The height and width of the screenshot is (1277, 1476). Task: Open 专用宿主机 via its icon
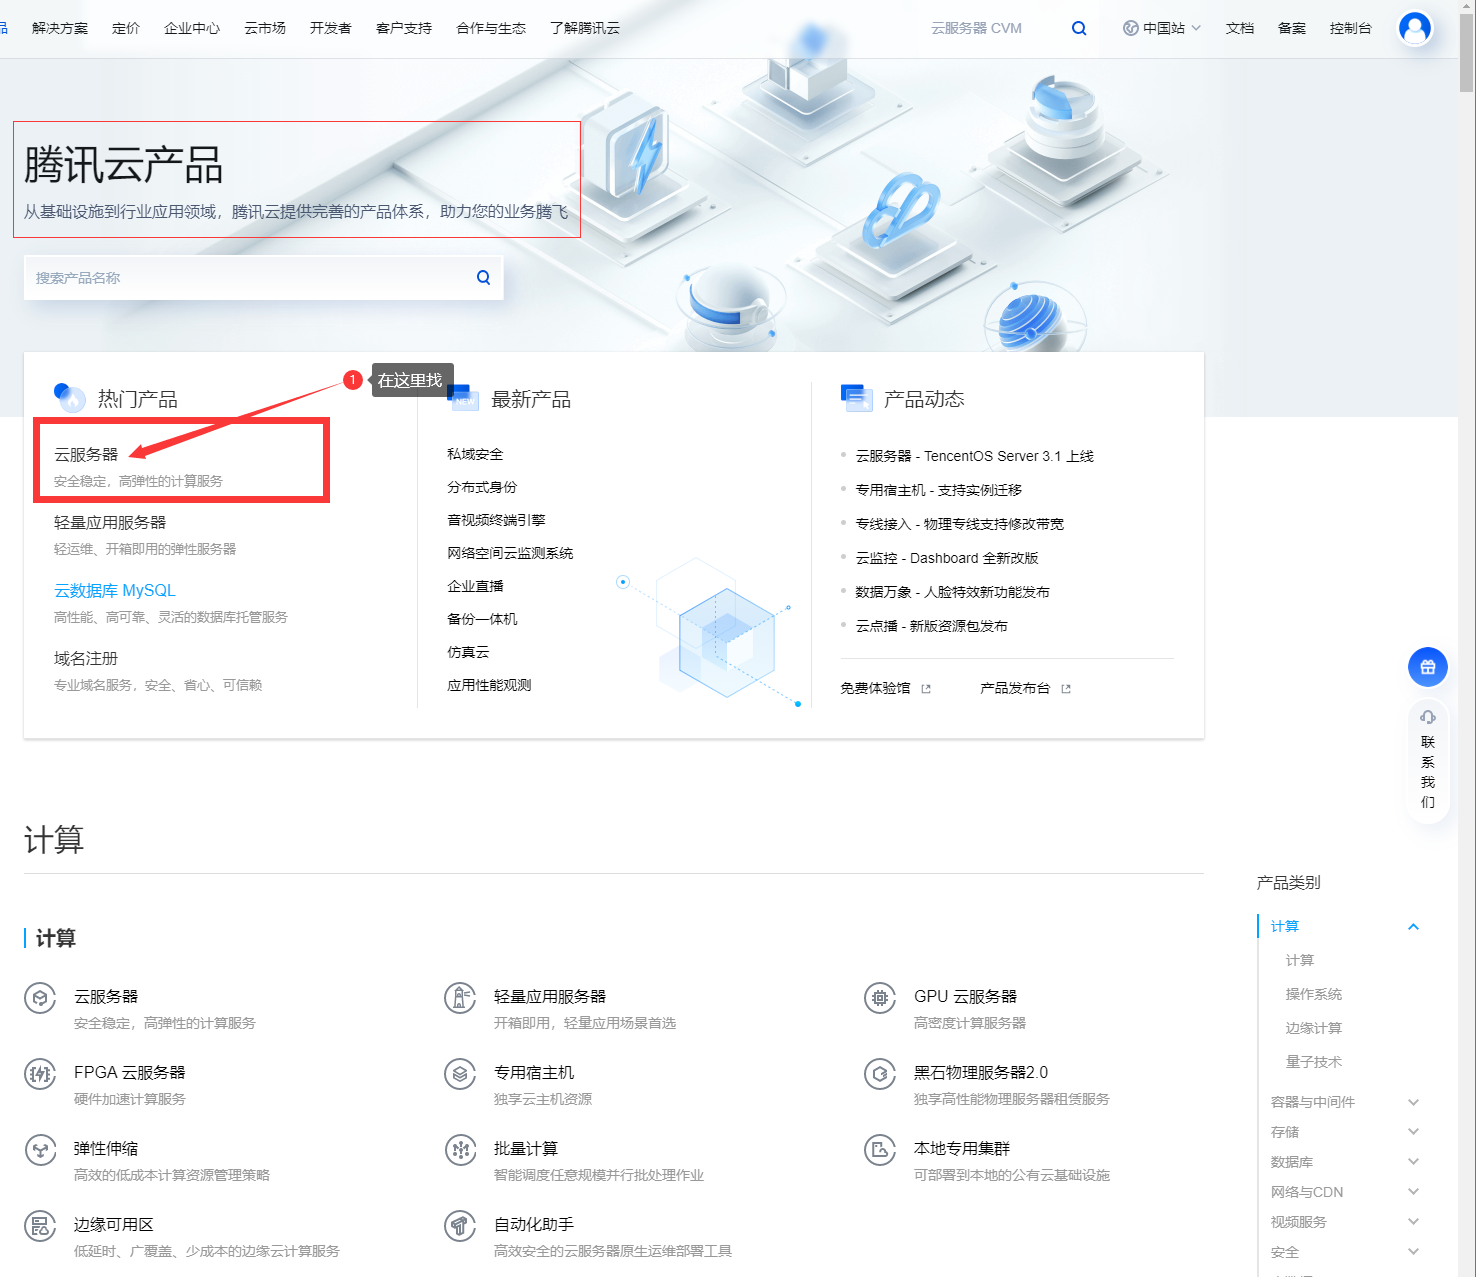tap(460, 1074)
